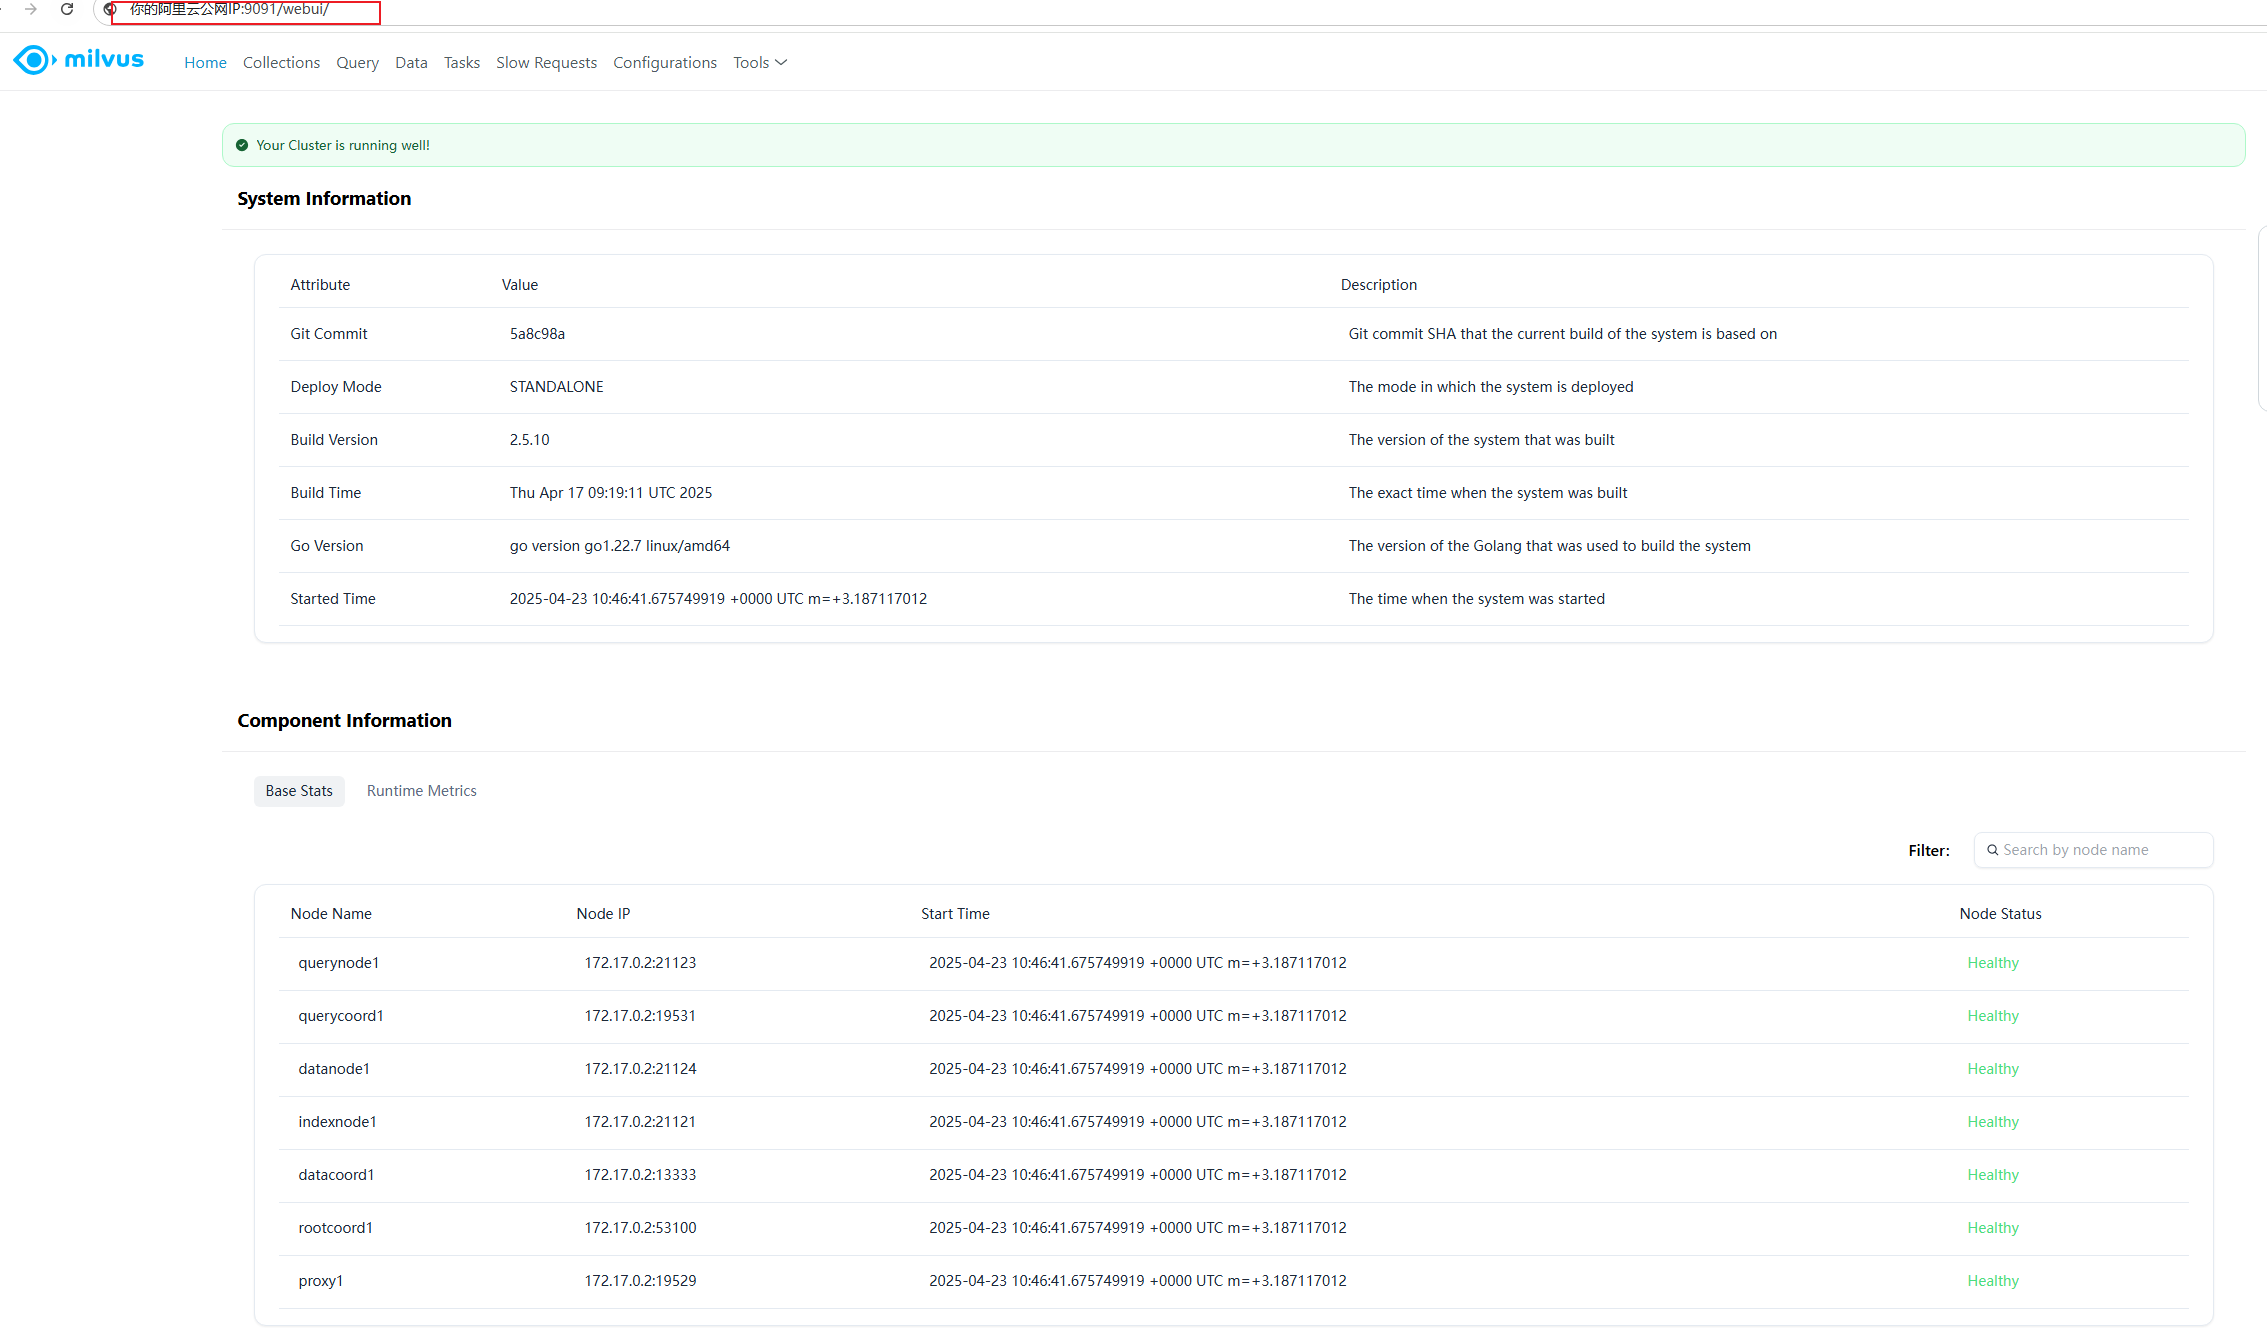Viewport: 2267px width, 1328px height.
Task: Click the Tools chevron arrow
Action: (782, 62)
